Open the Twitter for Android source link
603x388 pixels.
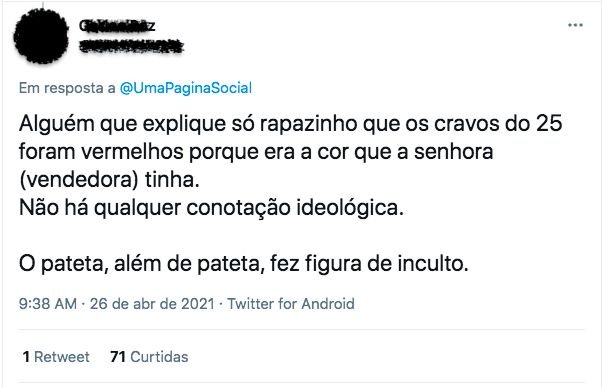pos(291,304)
